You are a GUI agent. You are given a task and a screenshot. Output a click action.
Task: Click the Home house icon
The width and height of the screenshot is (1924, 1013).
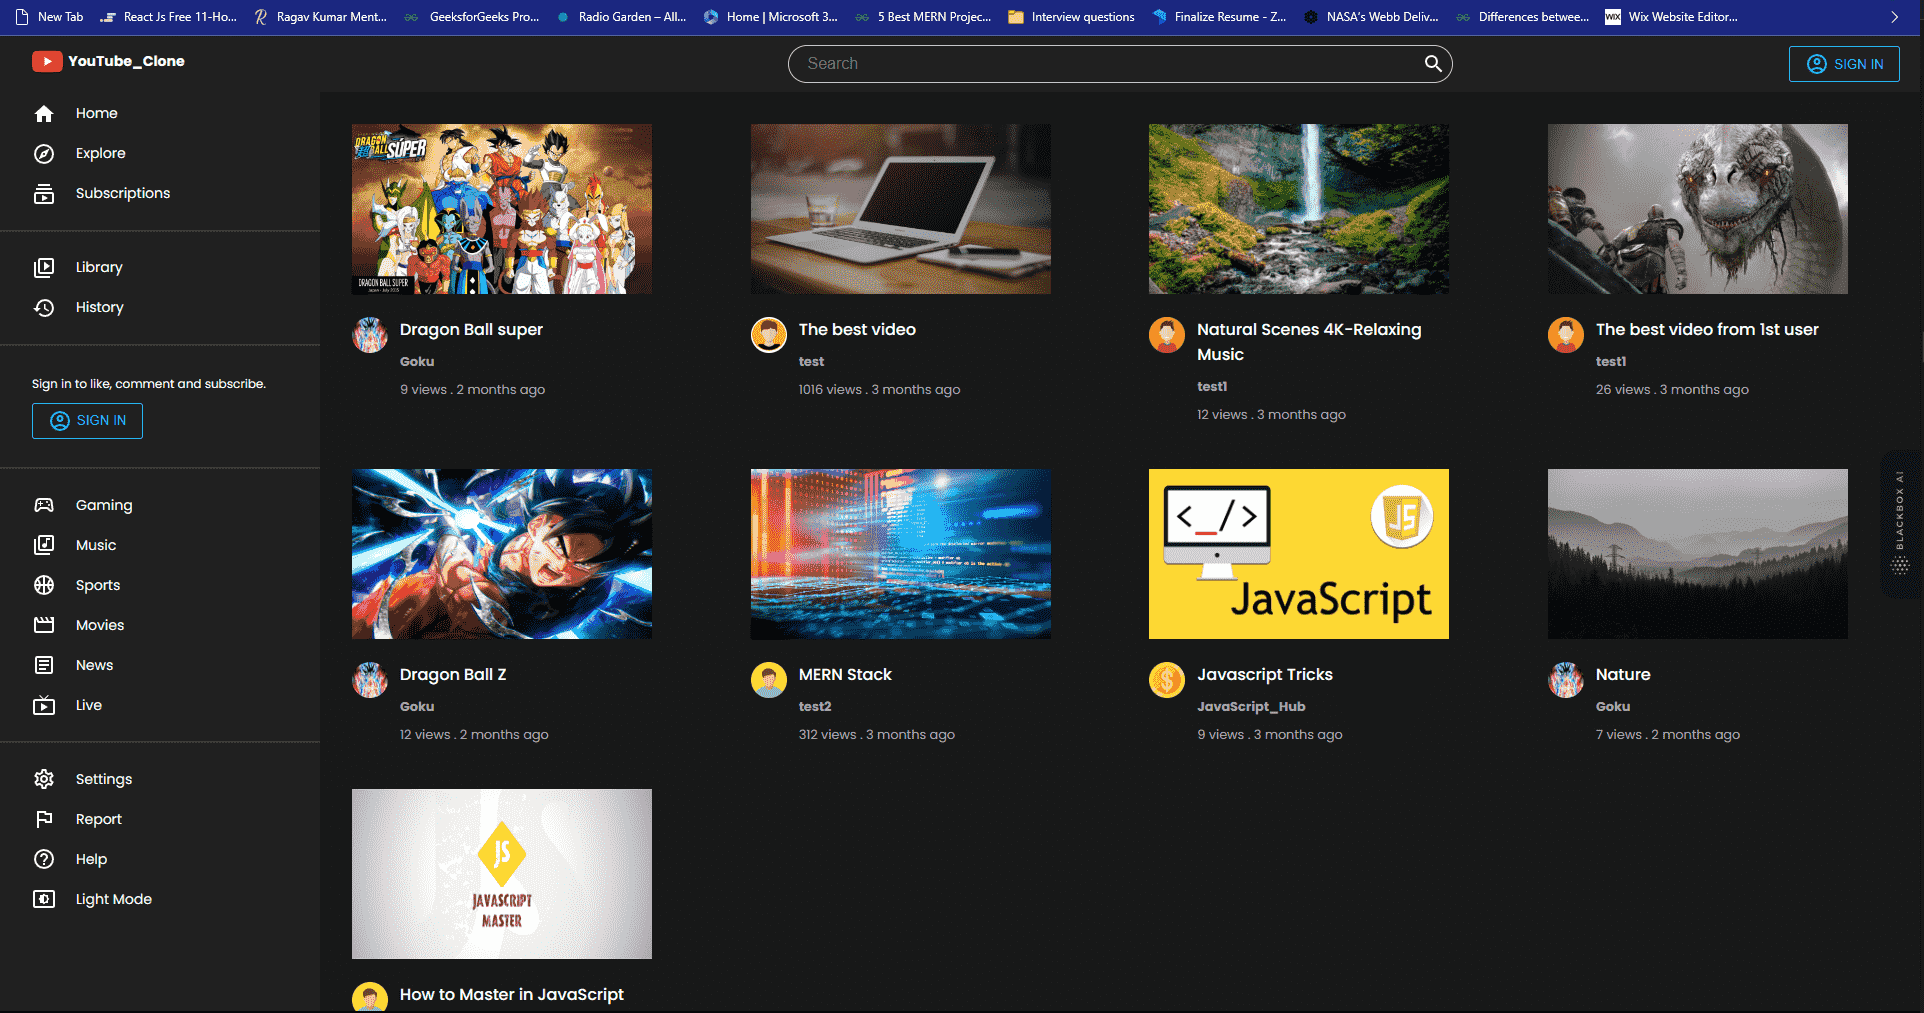point(44,113)
